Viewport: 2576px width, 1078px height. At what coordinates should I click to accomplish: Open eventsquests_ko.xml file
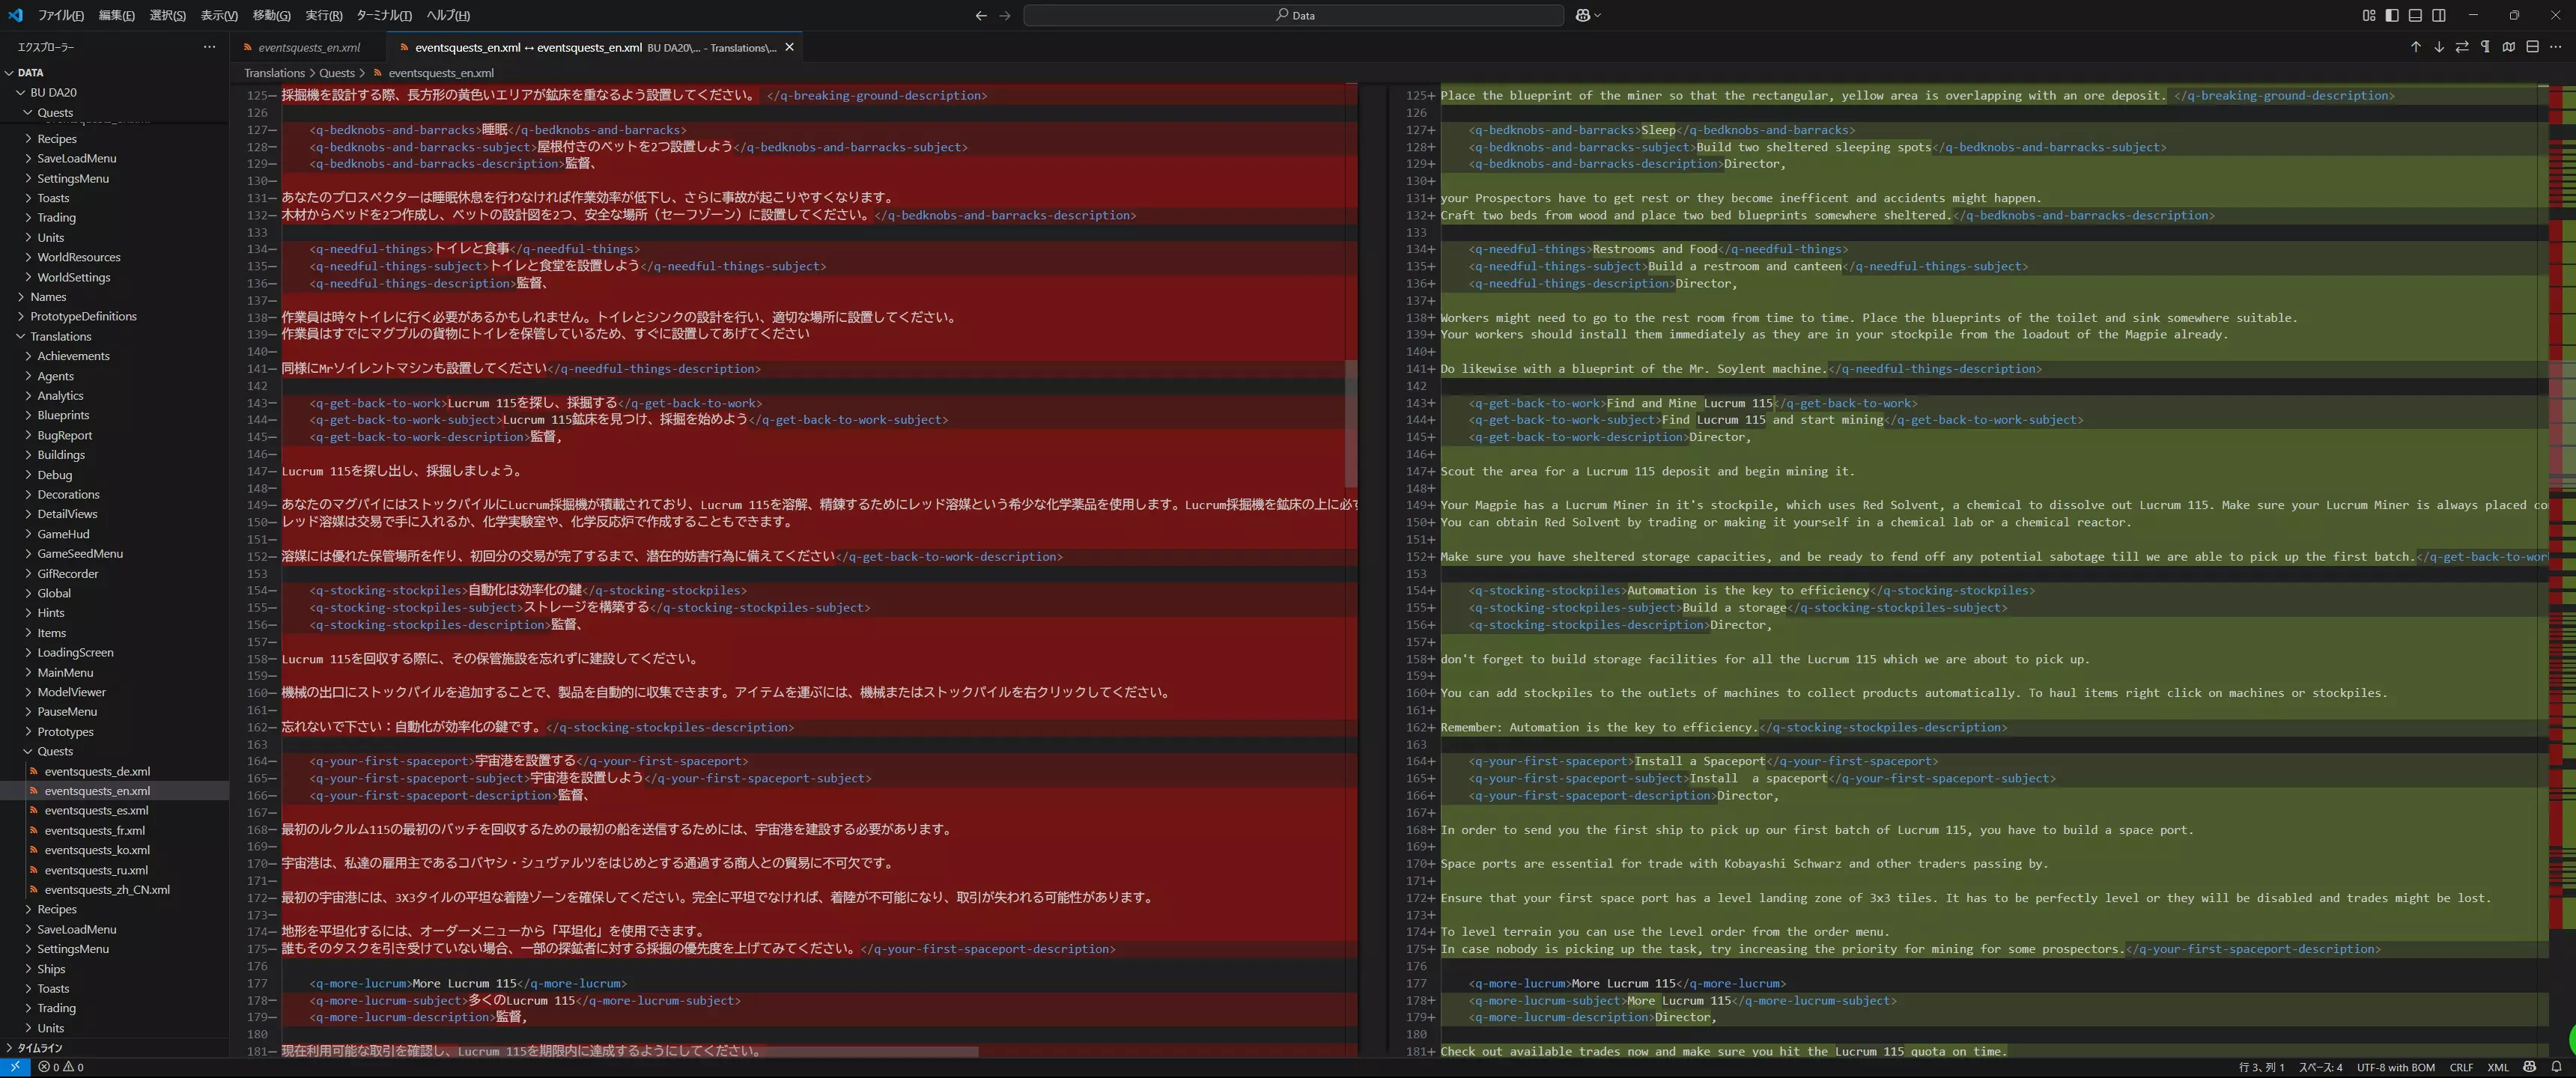pyautogui.click(x=97, y=850)
